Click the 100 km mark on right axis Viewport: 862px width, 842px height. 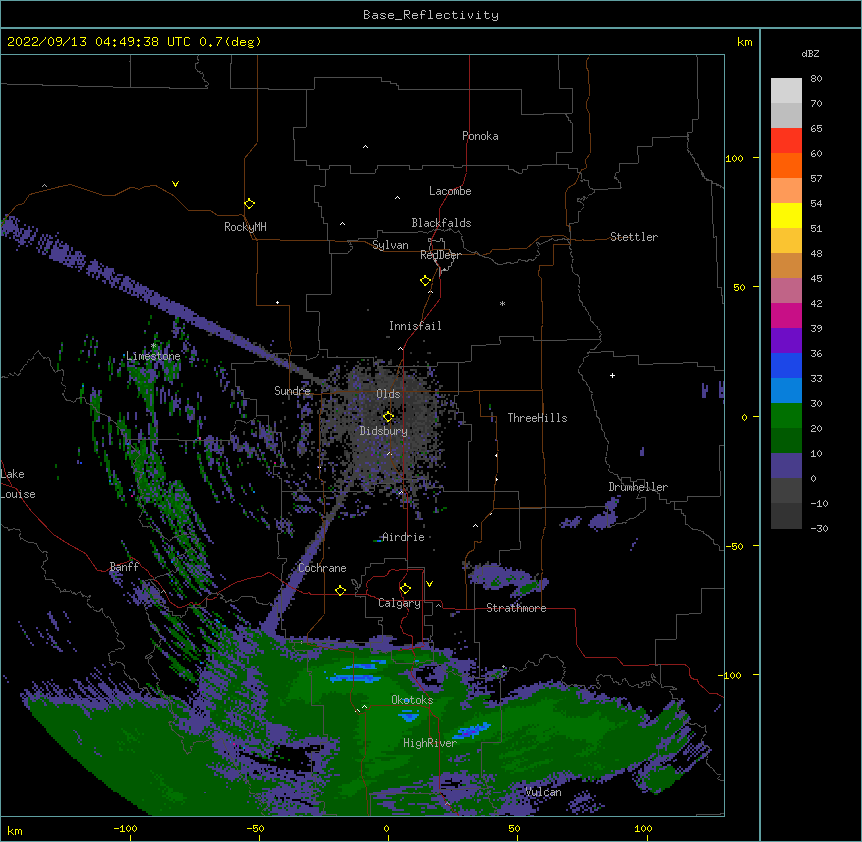point(734,158)
